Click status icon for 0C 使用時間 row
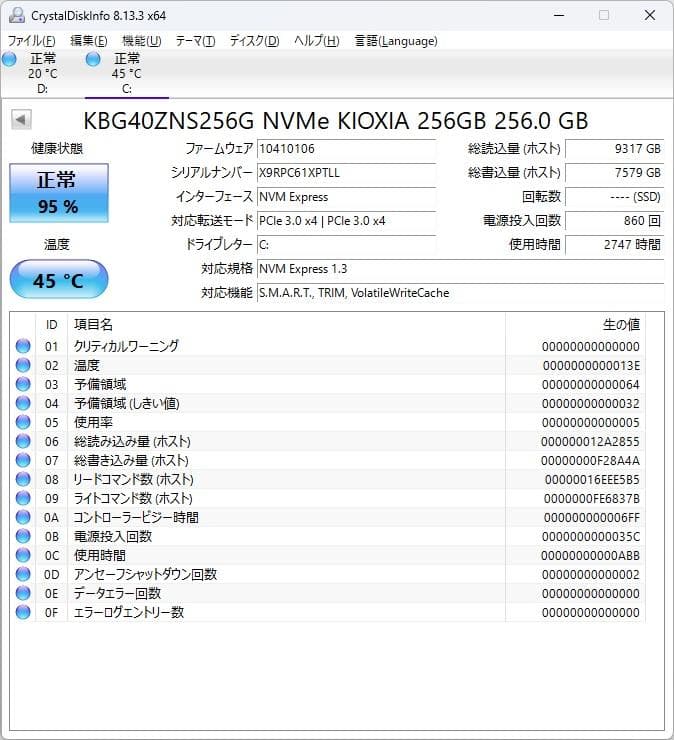 23,555
